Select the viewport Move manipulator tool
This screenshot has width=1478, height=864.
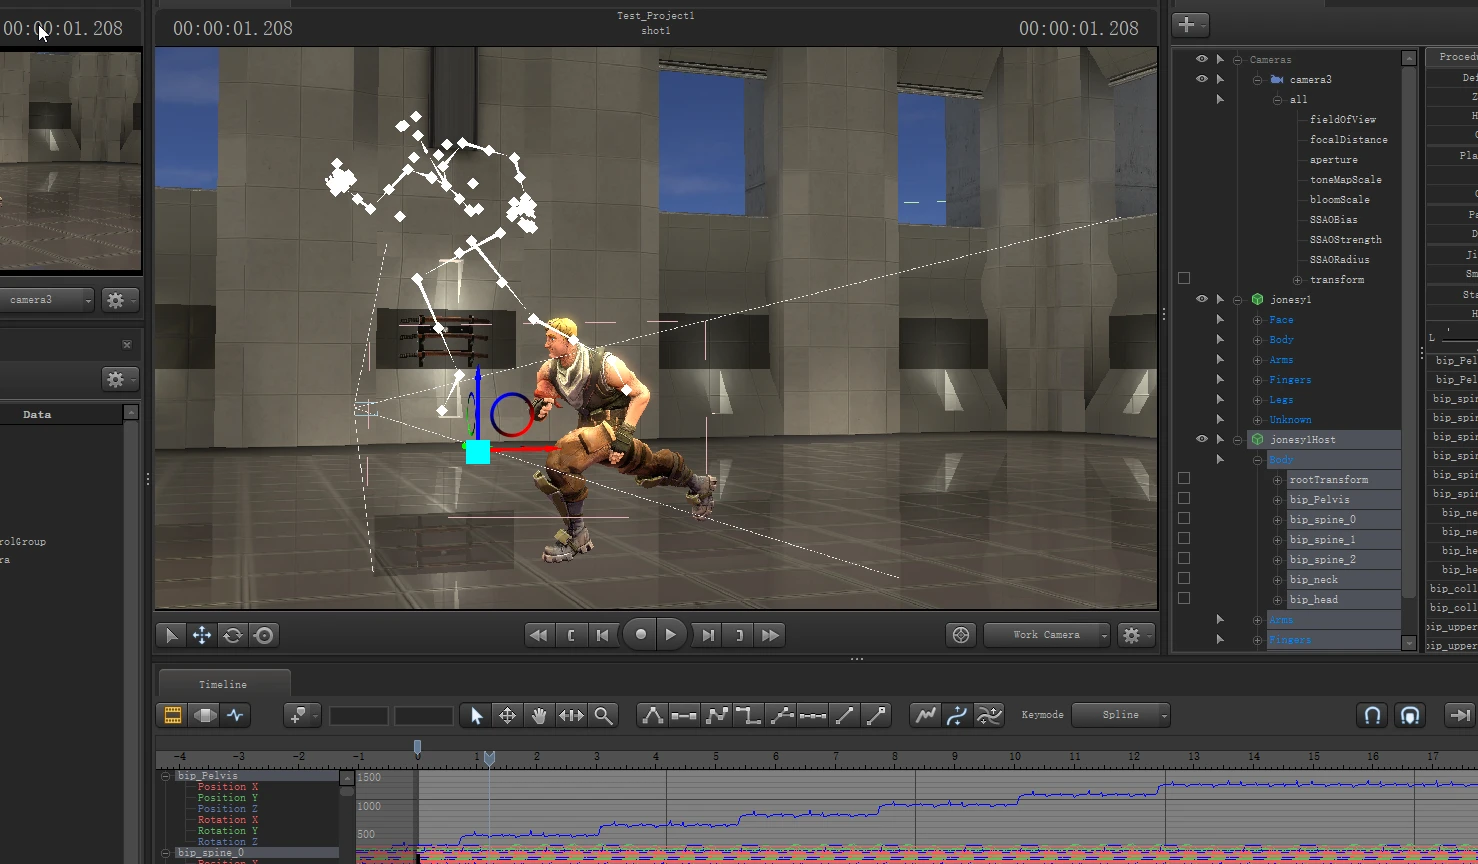(x=202, y=635)
